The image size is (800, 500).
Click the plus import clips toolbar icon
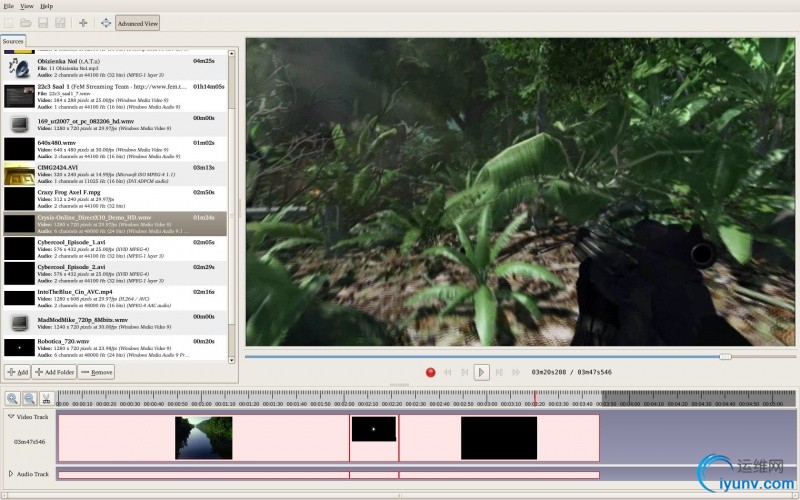click(83, 22)
